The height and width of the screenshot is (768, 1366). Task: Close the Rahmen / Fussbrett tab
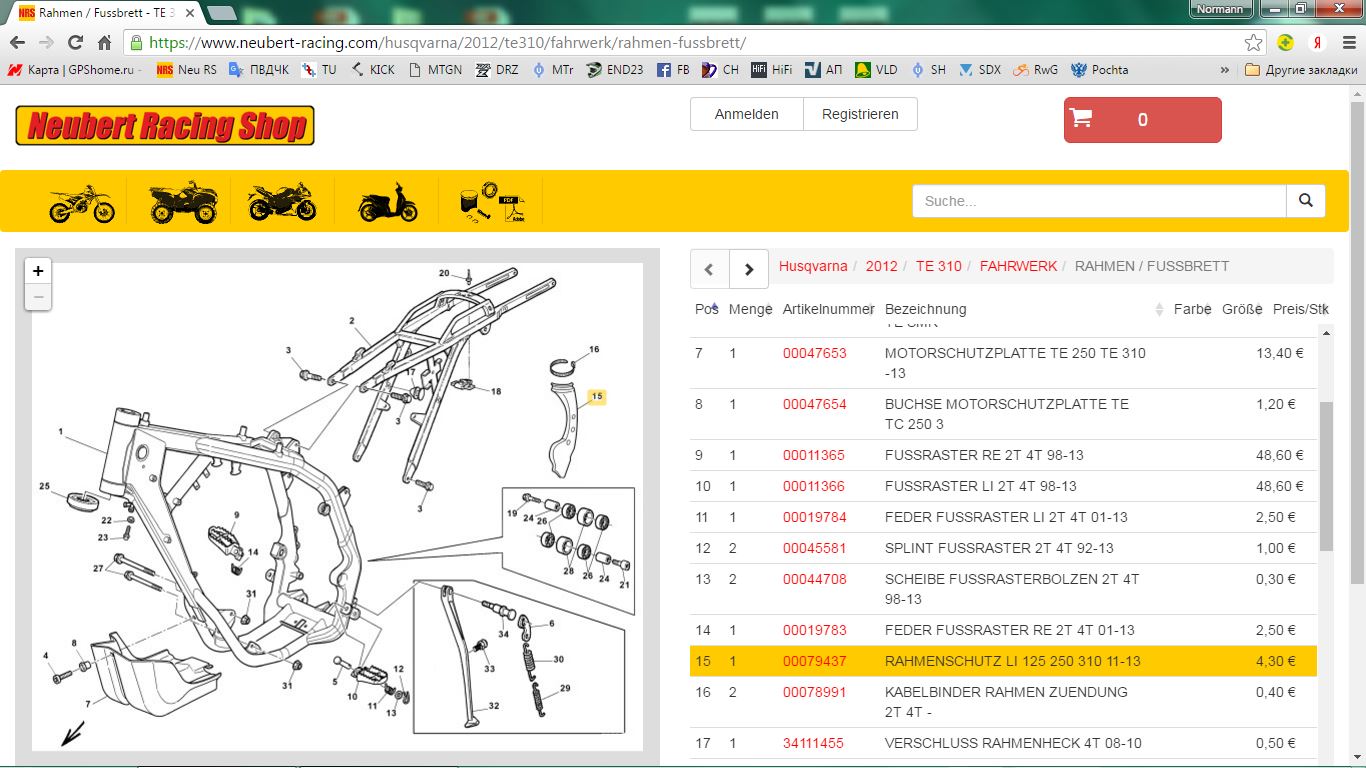190,13
